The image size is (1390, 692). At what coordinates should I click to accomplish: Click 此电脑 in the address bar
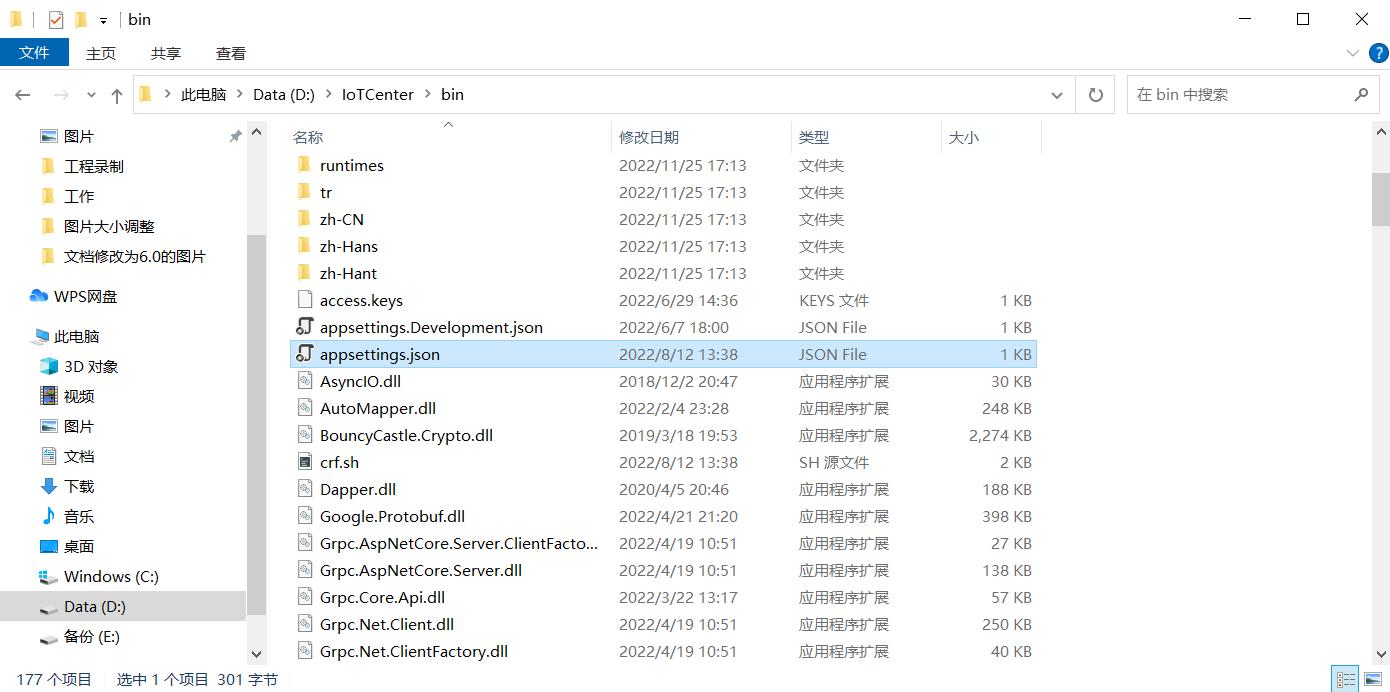203,95
